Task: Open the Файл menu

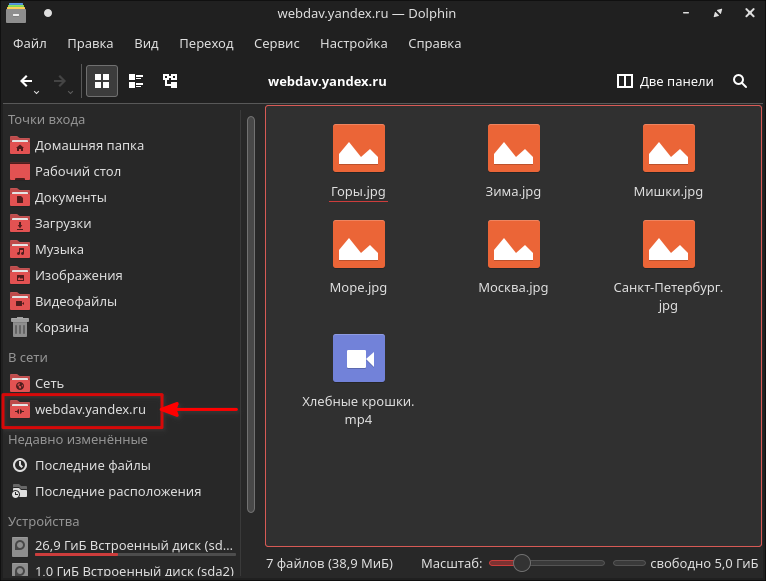Action: click(x=30, y=44)
